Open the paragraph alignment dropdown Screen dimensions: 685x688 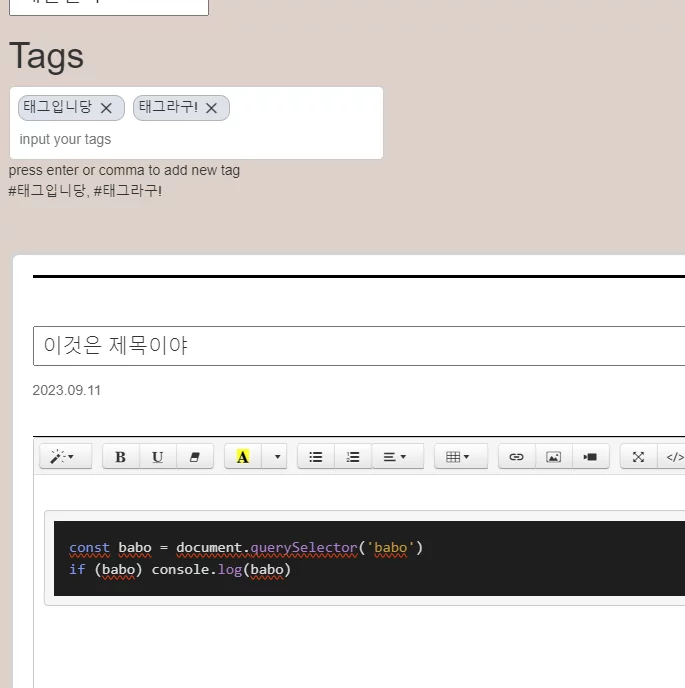click(397, 457)
